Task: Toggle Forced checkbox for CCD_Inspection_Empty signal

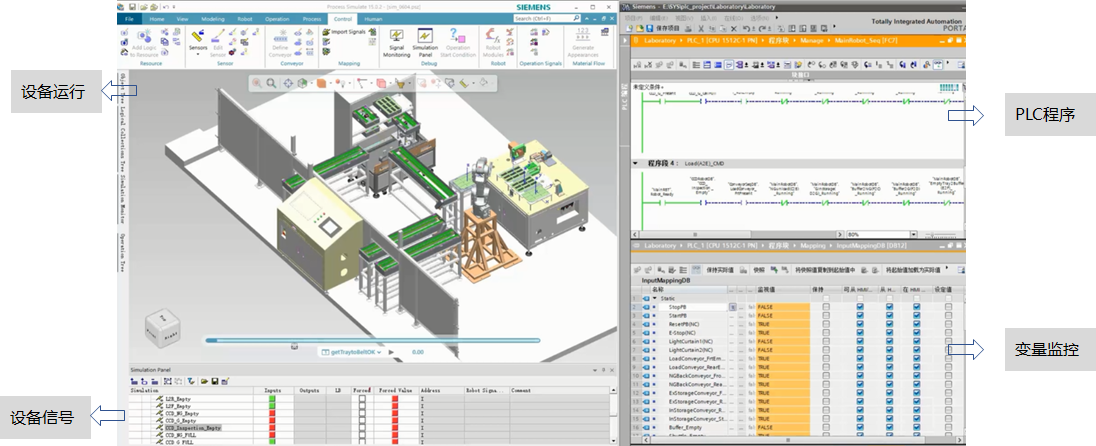Action: point(361,428)
